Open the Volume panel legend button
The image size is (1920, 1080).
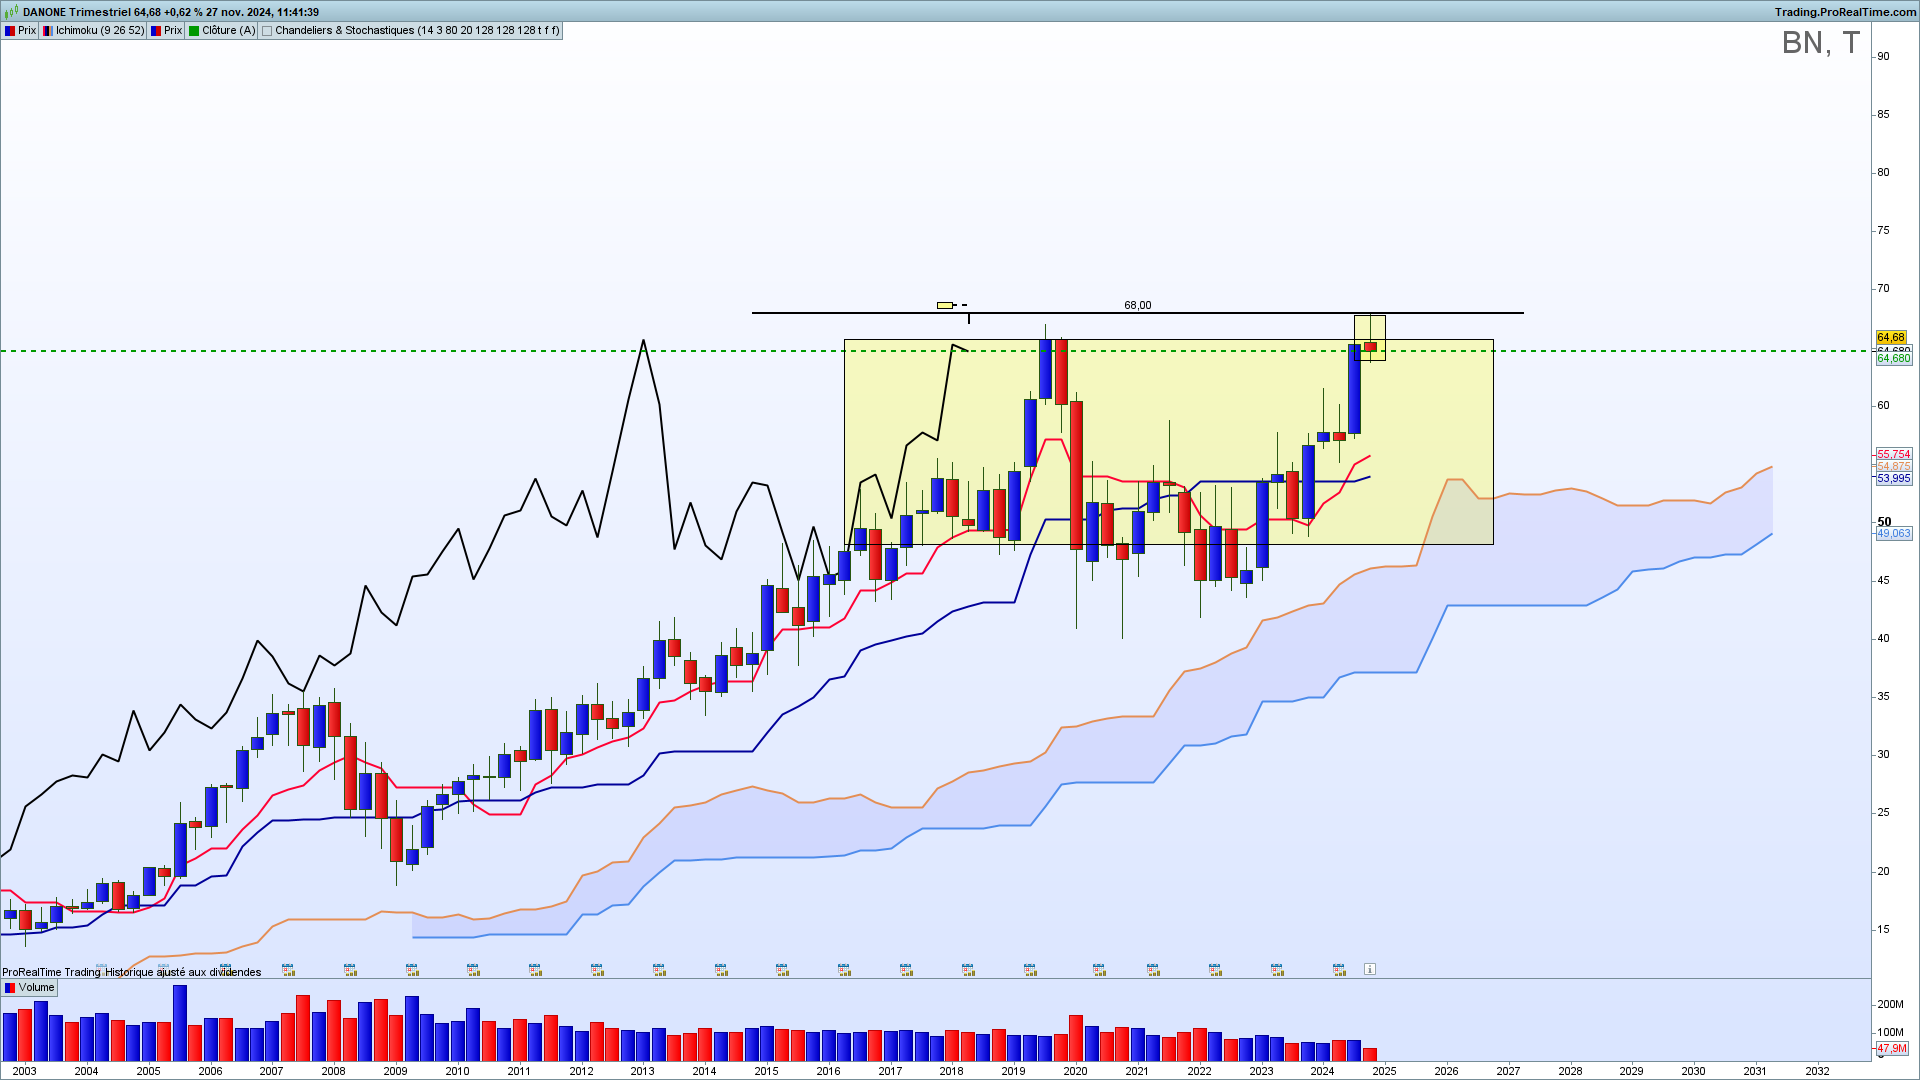29,988
